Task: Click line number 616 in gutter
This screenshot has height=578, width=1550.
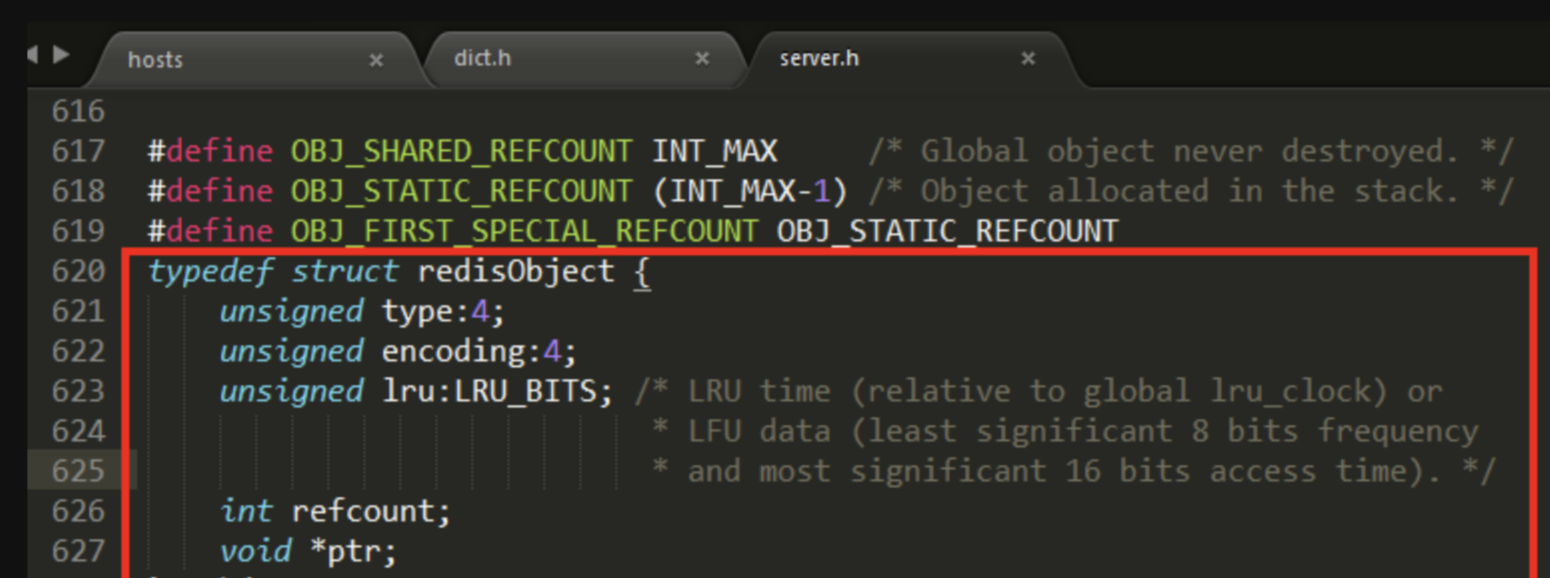Action: [x=78, y=111]
